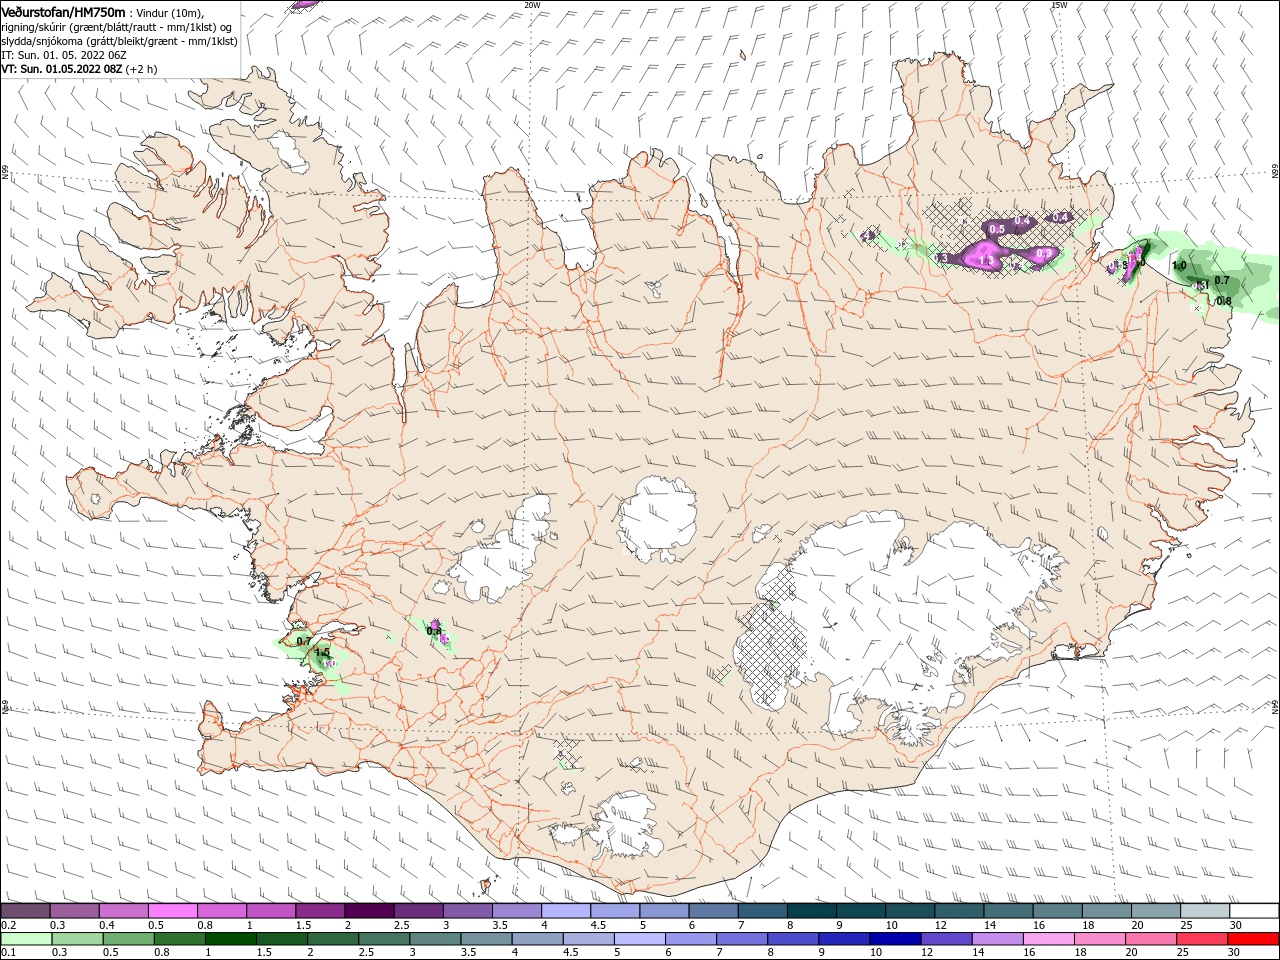Image resolution: width=1280 pixels, height=960 pixels.
Task: Pick palest green lower swatch above label 0.1
Action: coord(26,939)
